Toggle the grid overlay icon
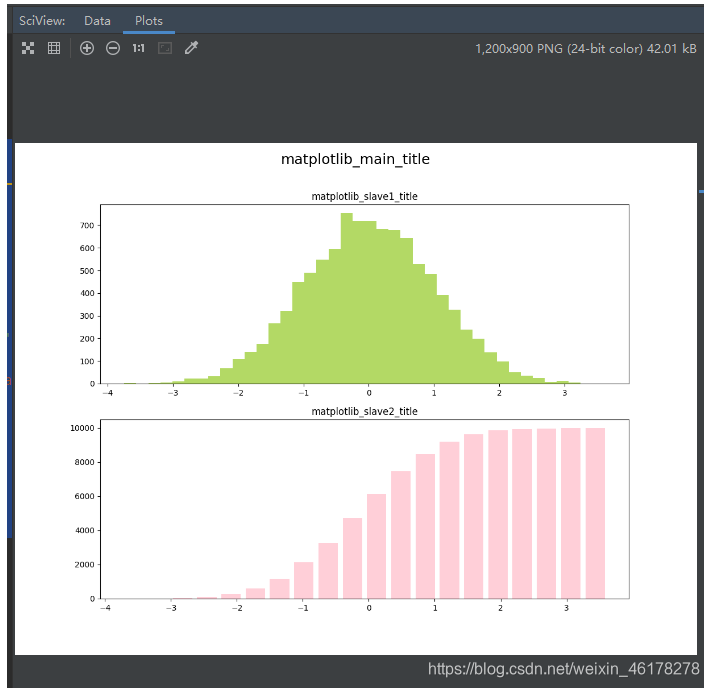Screen dimensions: 710x688 tap(54, 48)
